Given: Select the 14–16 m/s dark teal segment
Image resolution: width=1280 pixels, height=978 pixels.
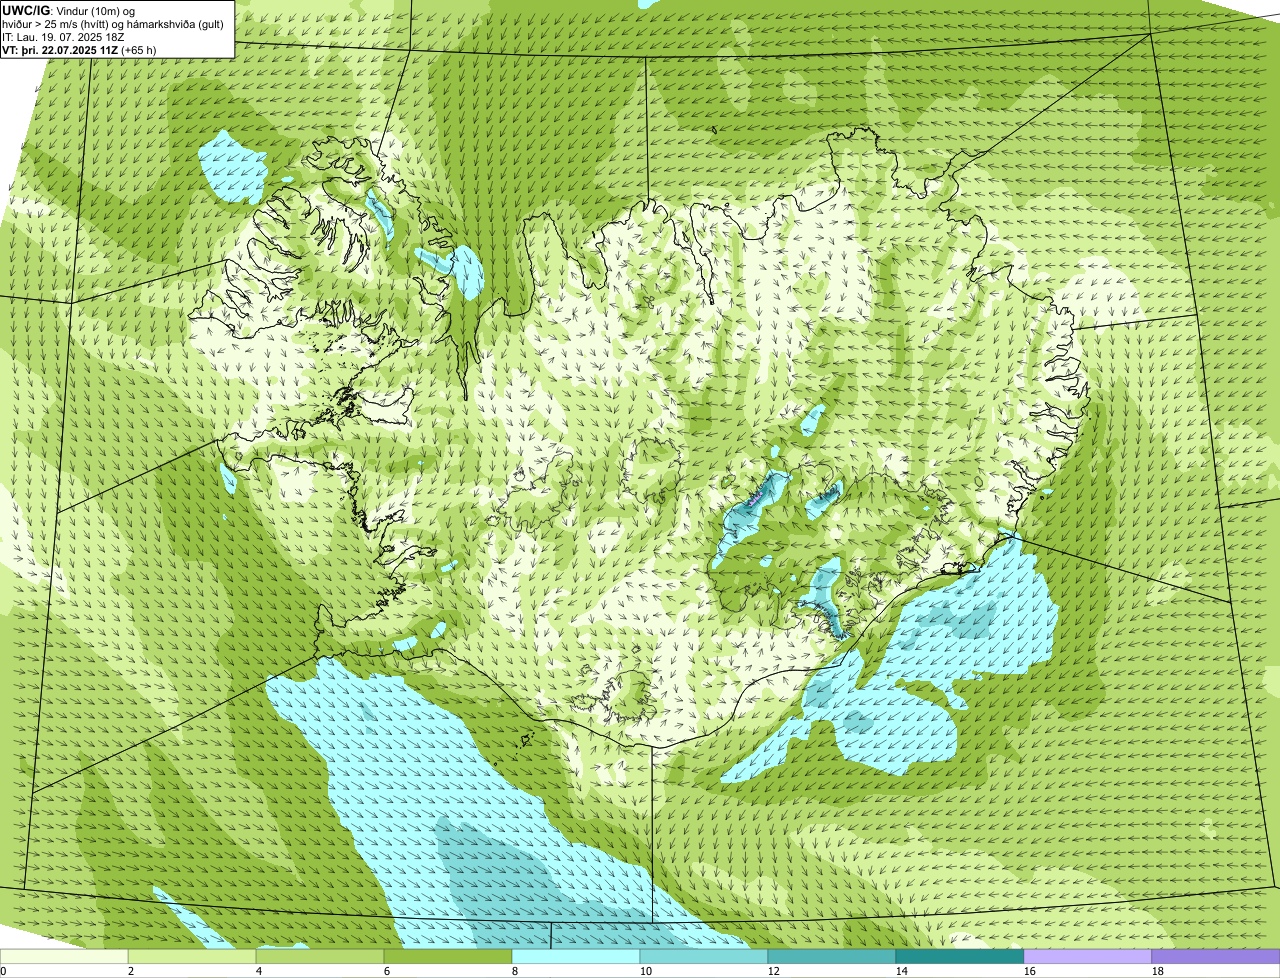Looking at the screenshot, I should 960,956.
